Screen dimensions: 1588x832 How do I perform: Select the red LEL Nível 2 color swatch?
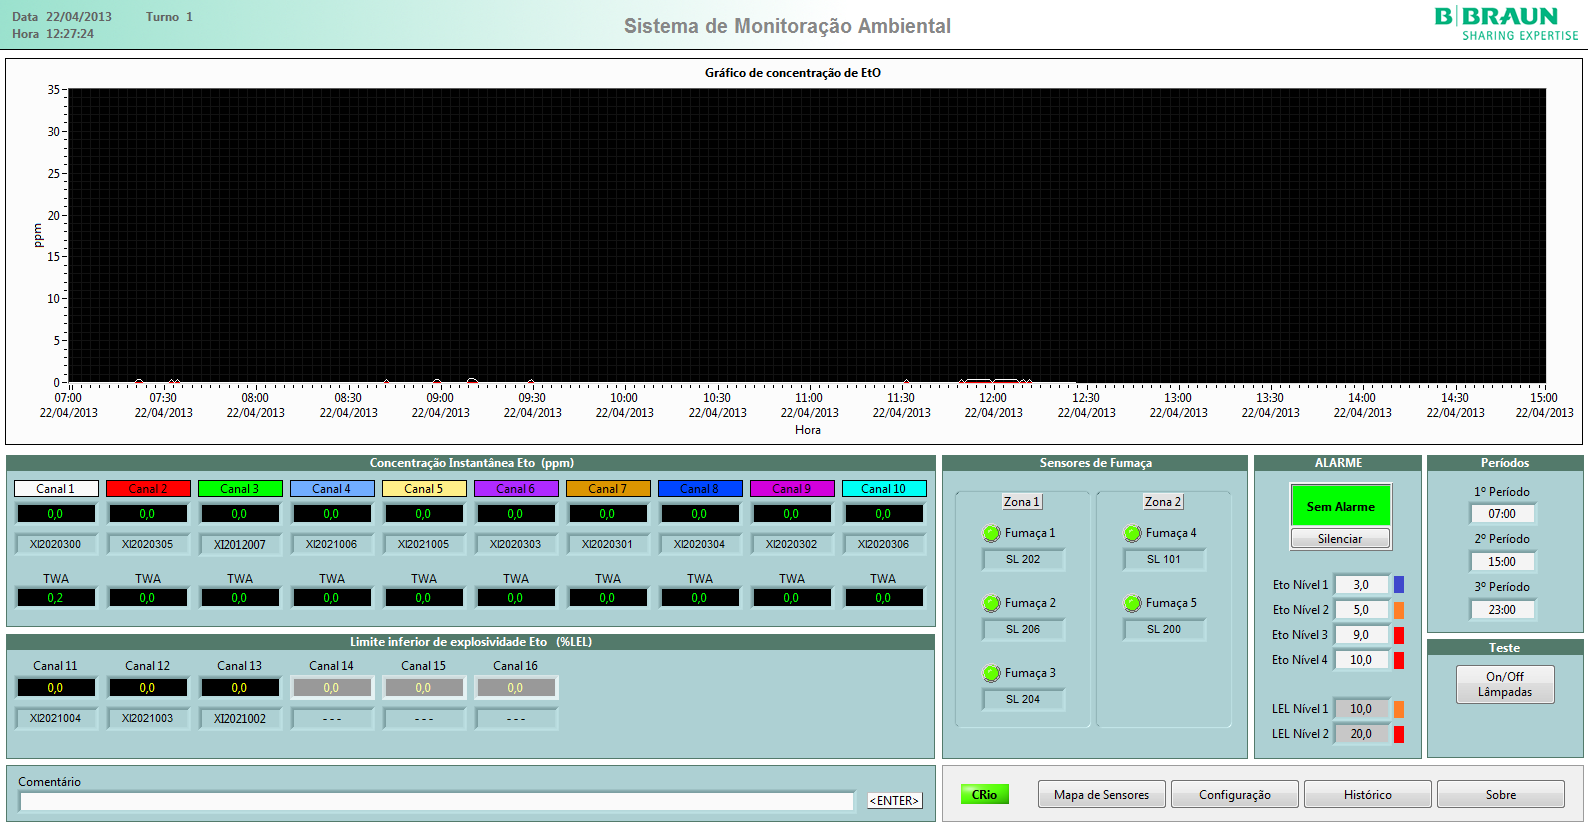pyautogui.click(x=1399, y=734)
